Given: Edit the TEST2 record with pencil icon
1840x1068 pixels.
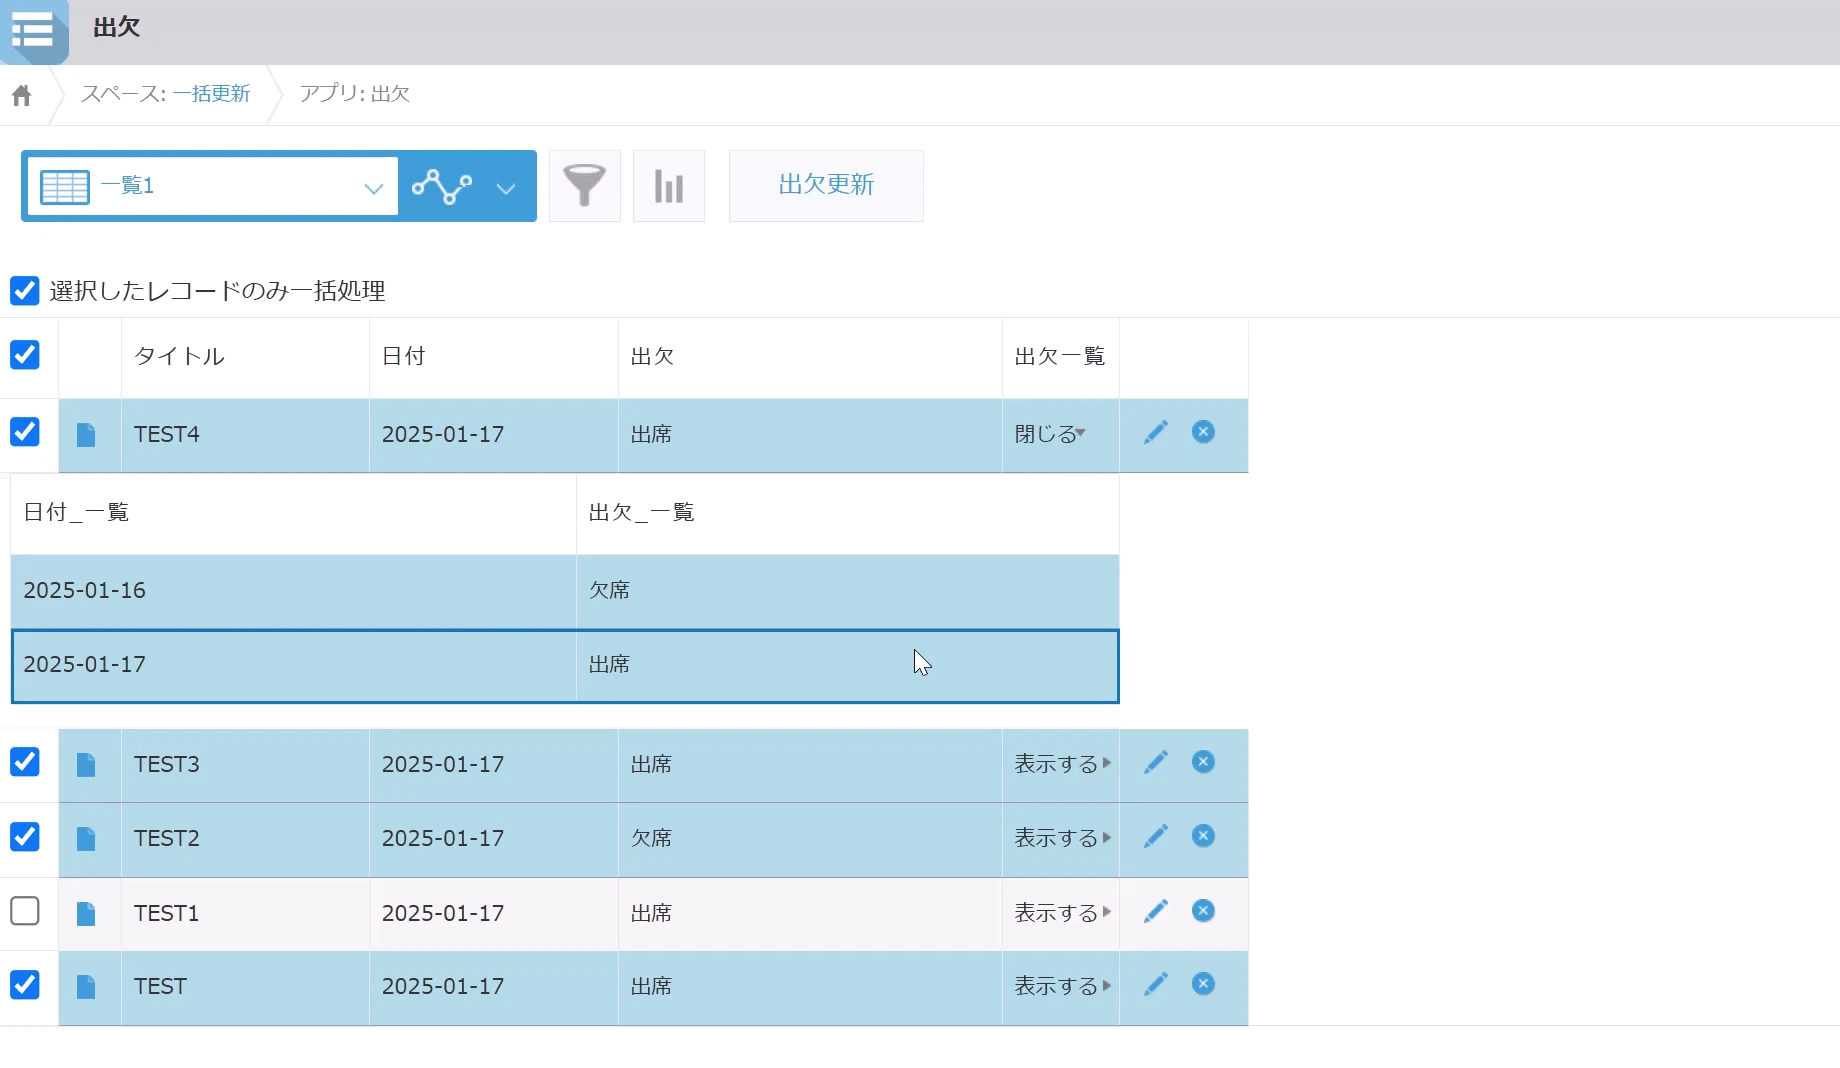Looking at the screenshot, I should point(1156,836).
